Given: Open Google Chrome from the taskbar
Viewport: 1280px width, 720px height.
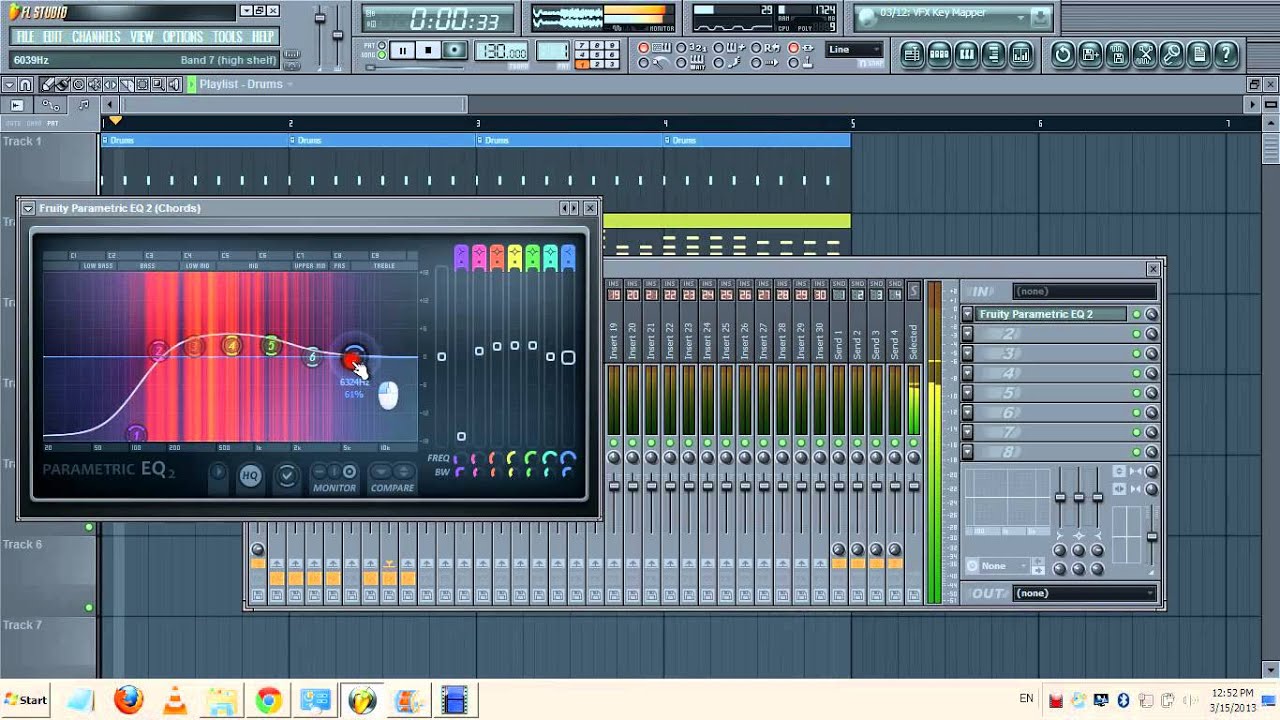Looking at the screenshot, I should (268, 700).
